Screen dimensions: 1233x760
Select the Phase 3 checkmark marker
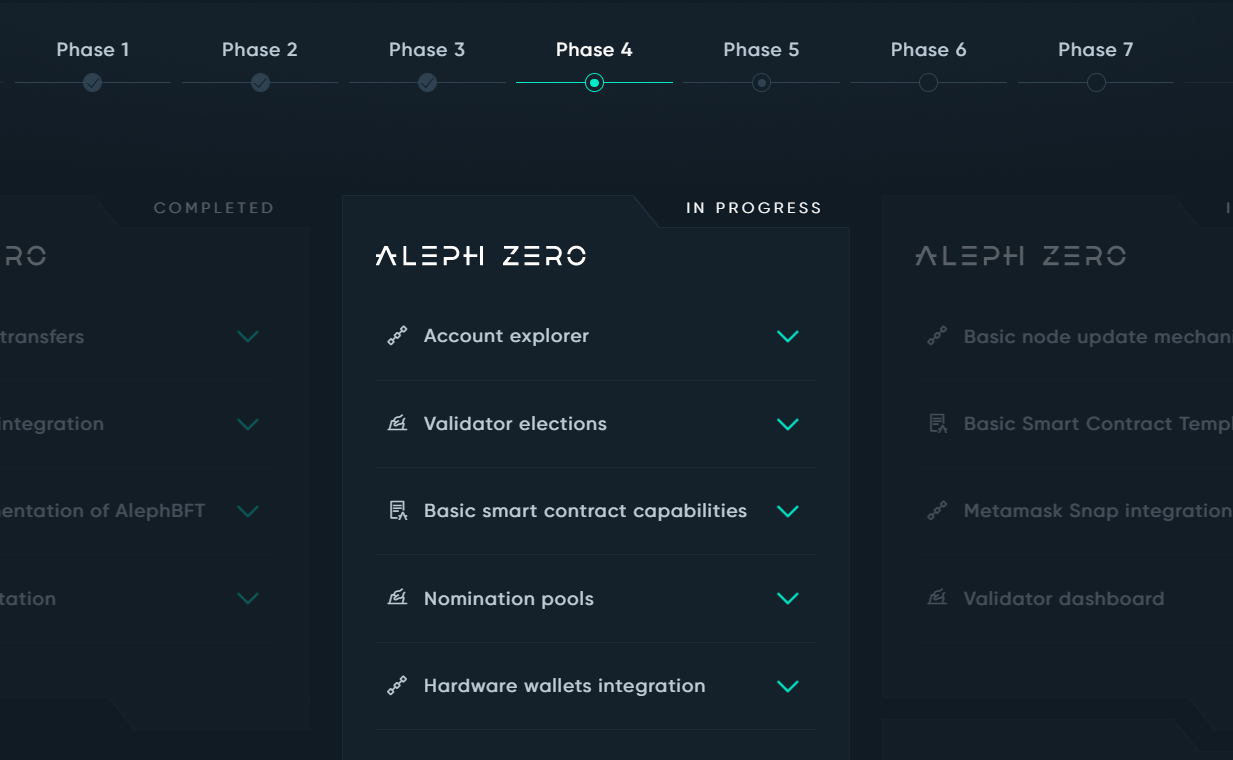point(427,83)
